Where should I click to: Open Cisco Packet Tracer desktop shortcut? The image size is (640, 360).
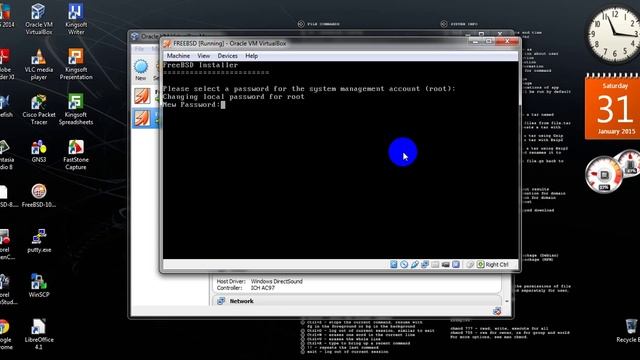(39, 109)
